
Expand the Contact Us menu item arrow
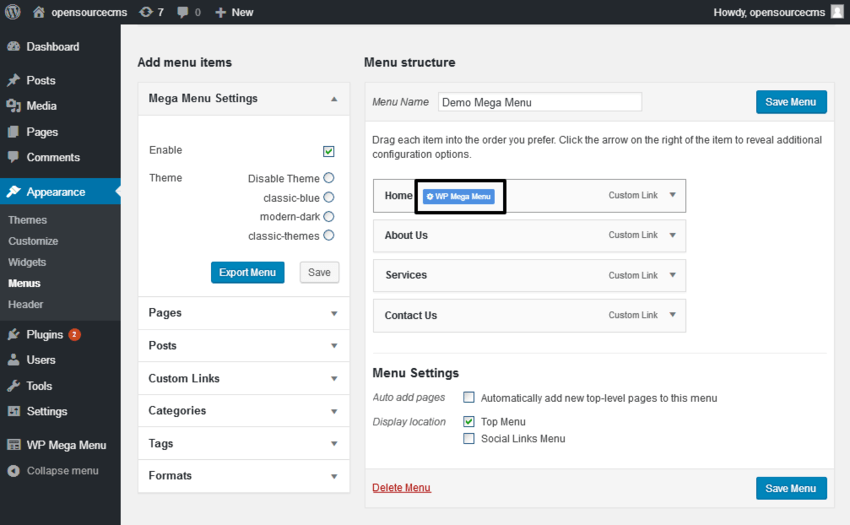(673, 315)
